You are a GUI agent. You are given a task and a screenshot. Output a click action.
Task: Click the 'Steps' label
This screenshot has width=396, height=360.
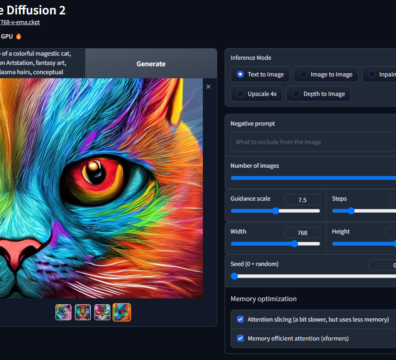point(339,199)
